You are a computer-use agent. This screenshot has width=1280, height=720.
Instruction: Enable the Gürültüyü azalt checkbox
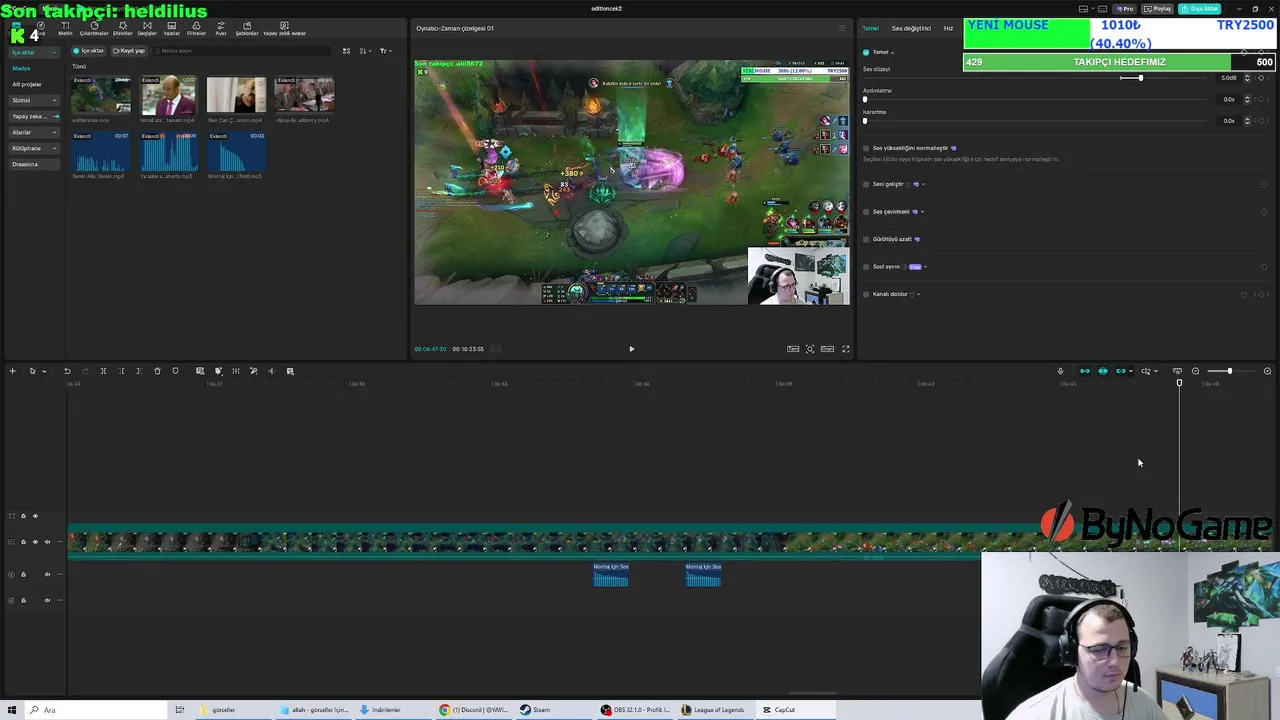[x=866, y=239]
